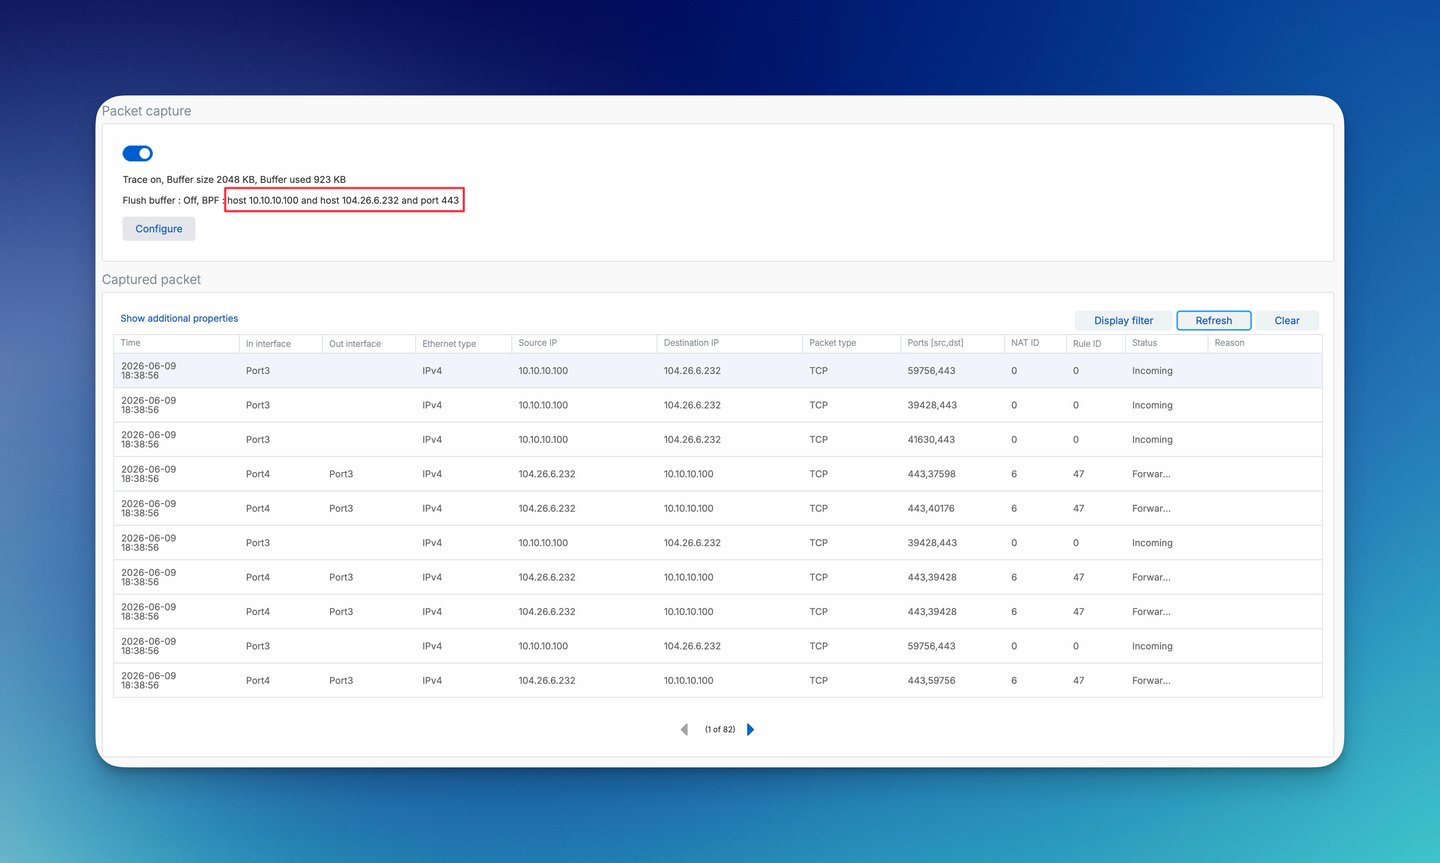Select ports value 41630,443
The width and height of the screenshot is (1440, 863).
coord(931,440)
